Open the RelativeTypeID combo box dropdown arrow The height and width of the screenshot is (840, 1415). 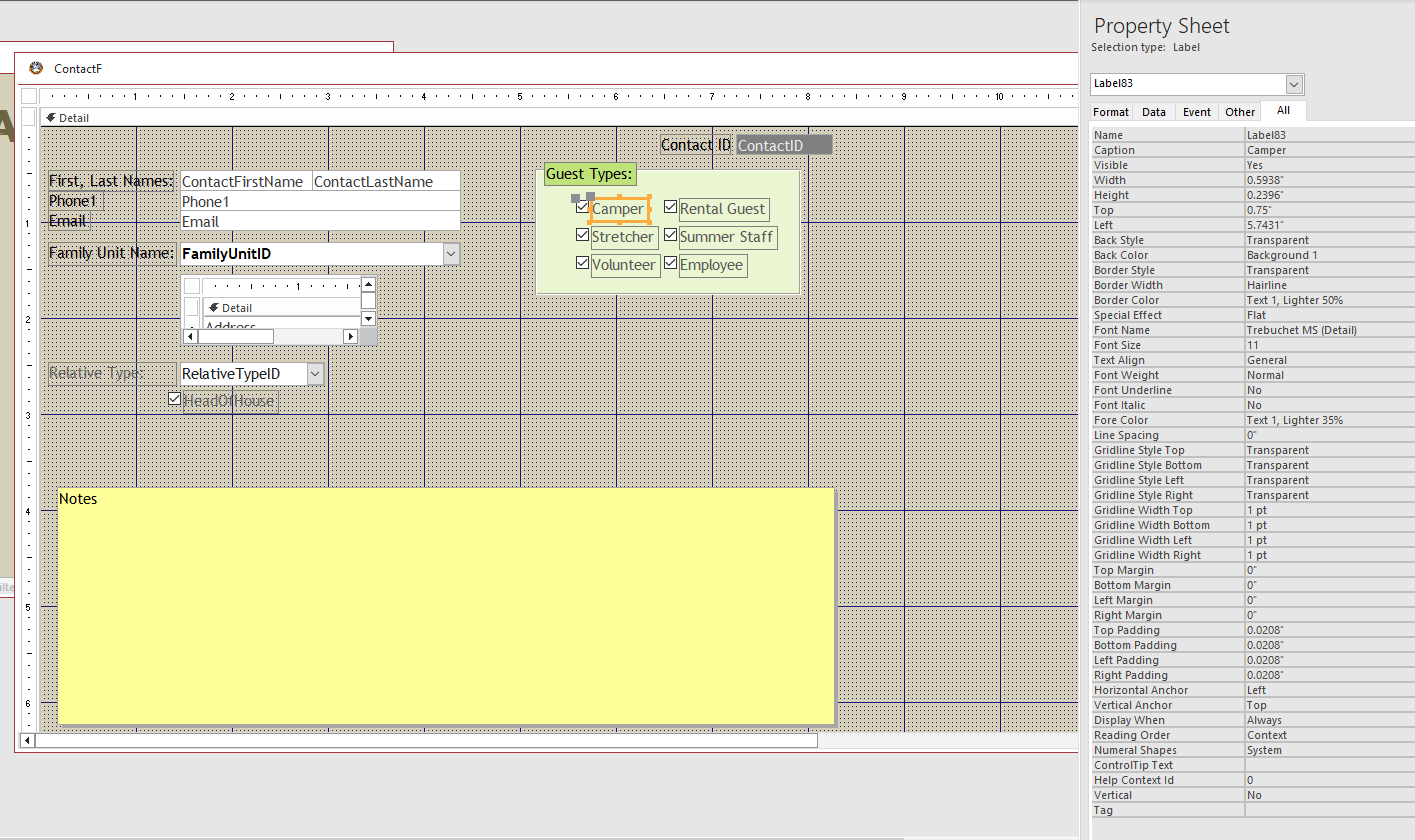tap(315, 374)
